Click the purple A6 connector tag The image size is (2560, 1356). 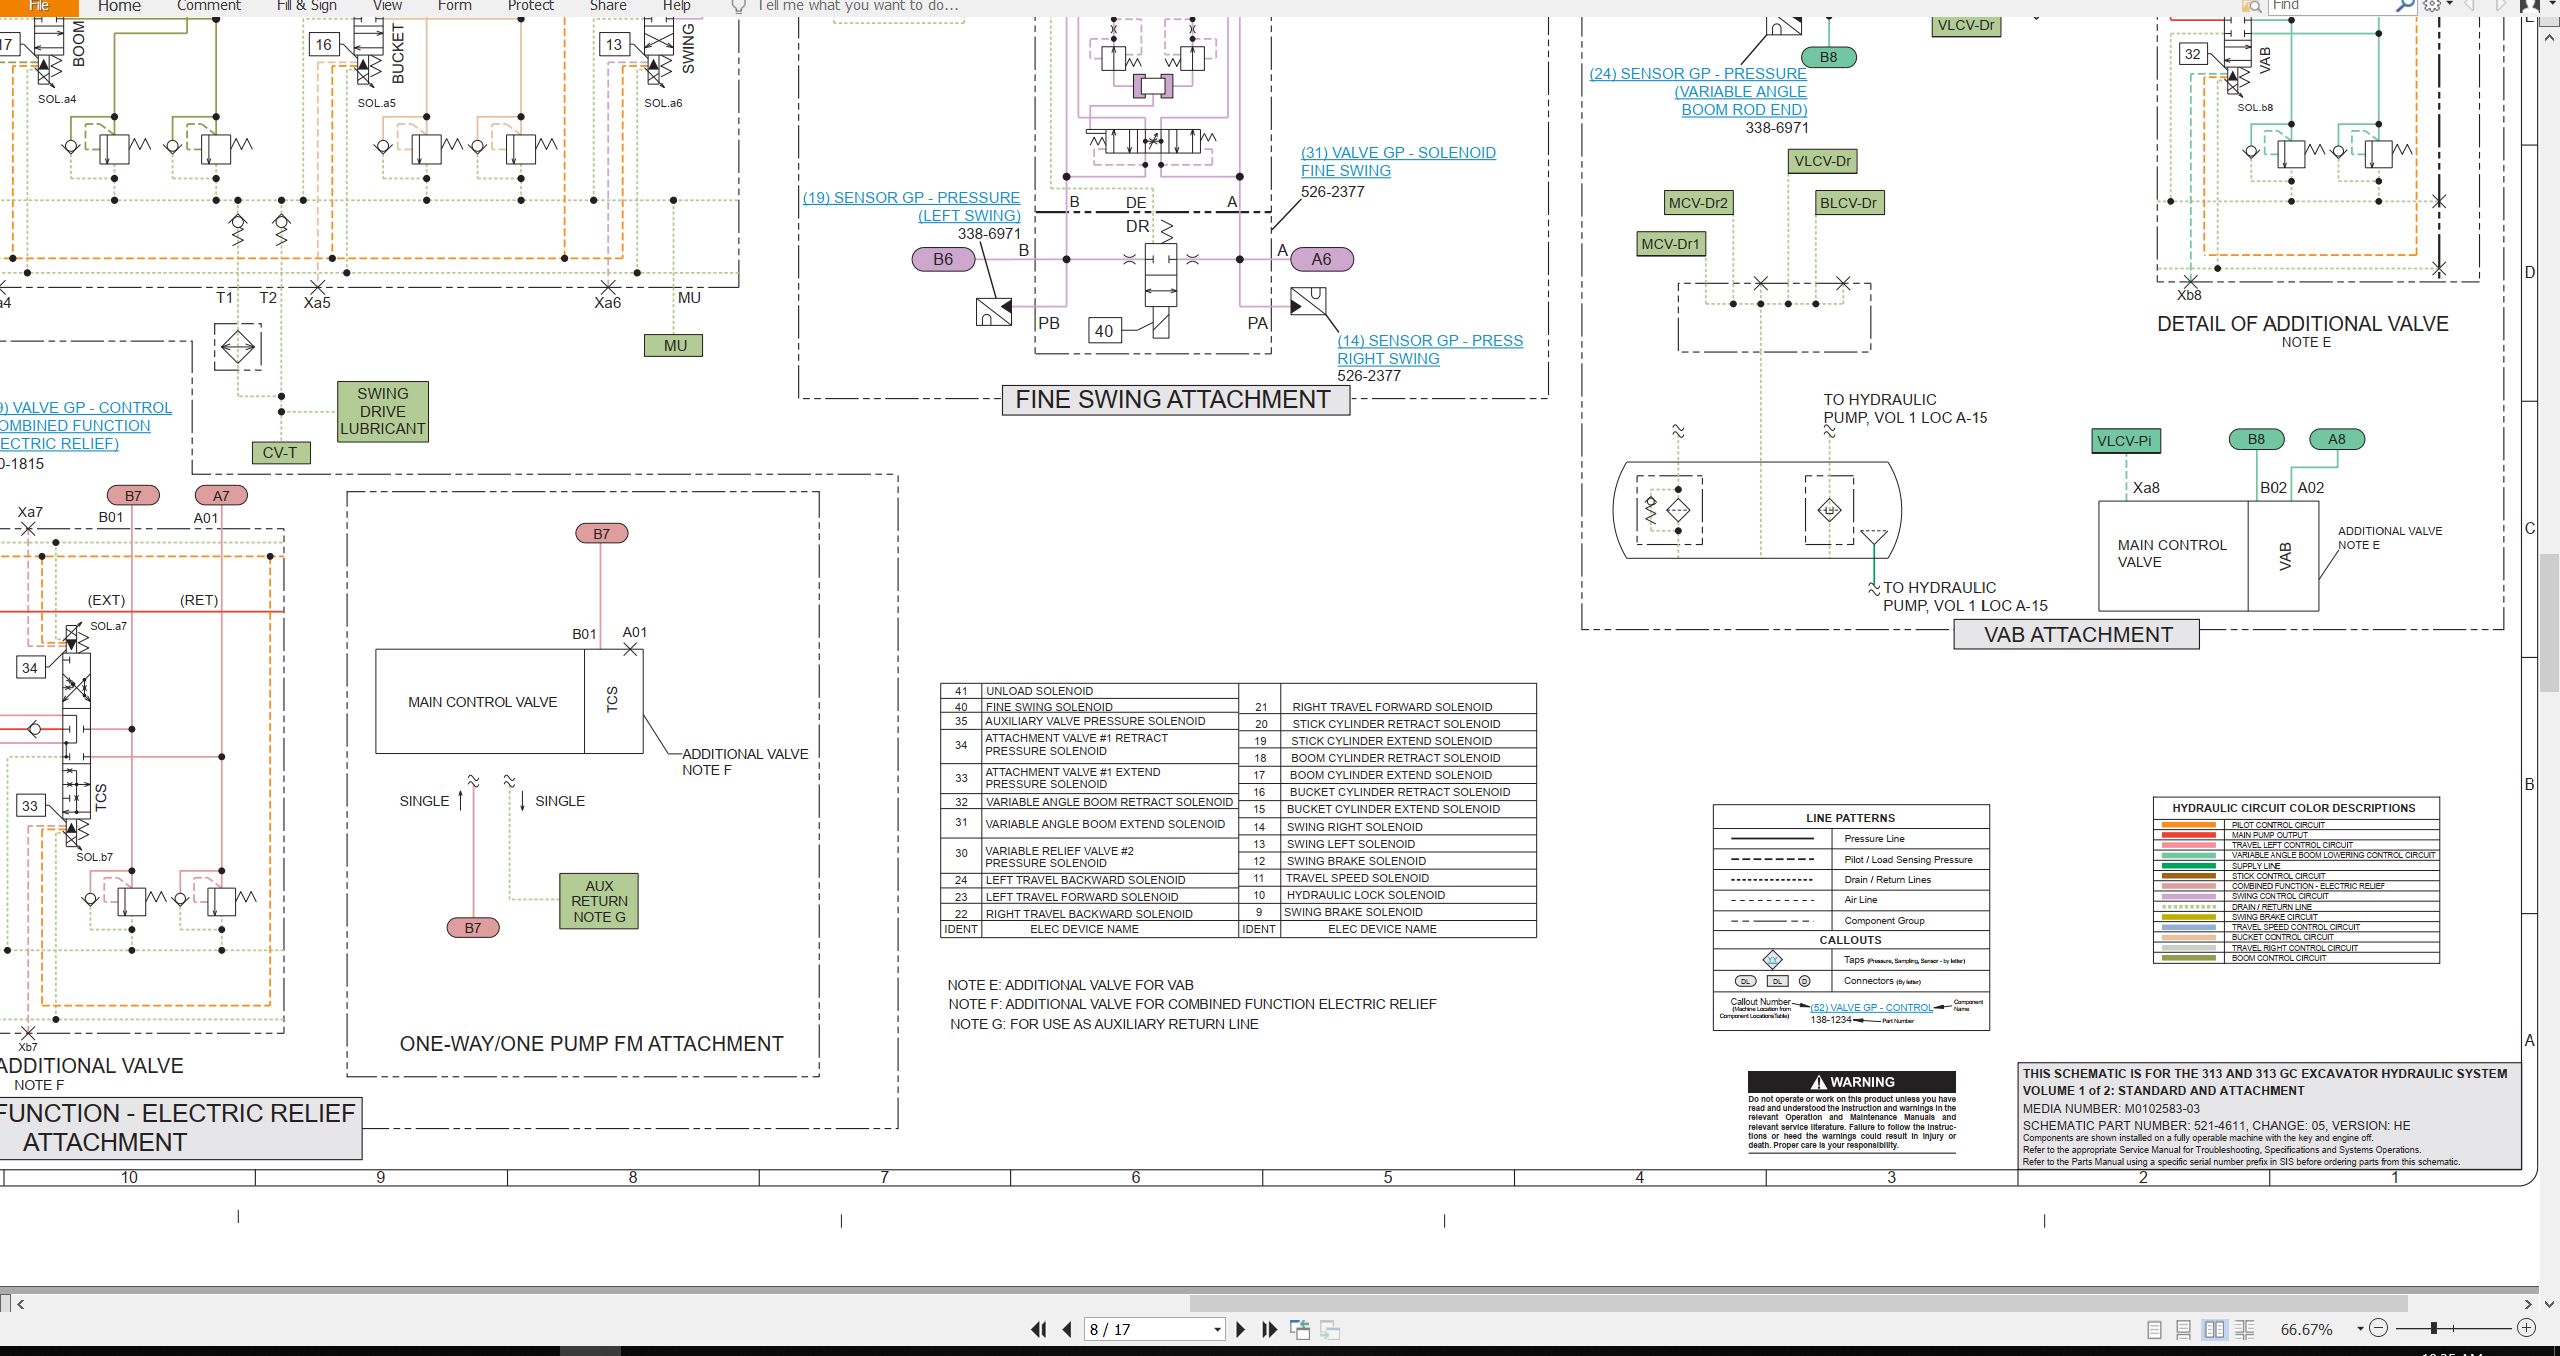click(1322, 260)
